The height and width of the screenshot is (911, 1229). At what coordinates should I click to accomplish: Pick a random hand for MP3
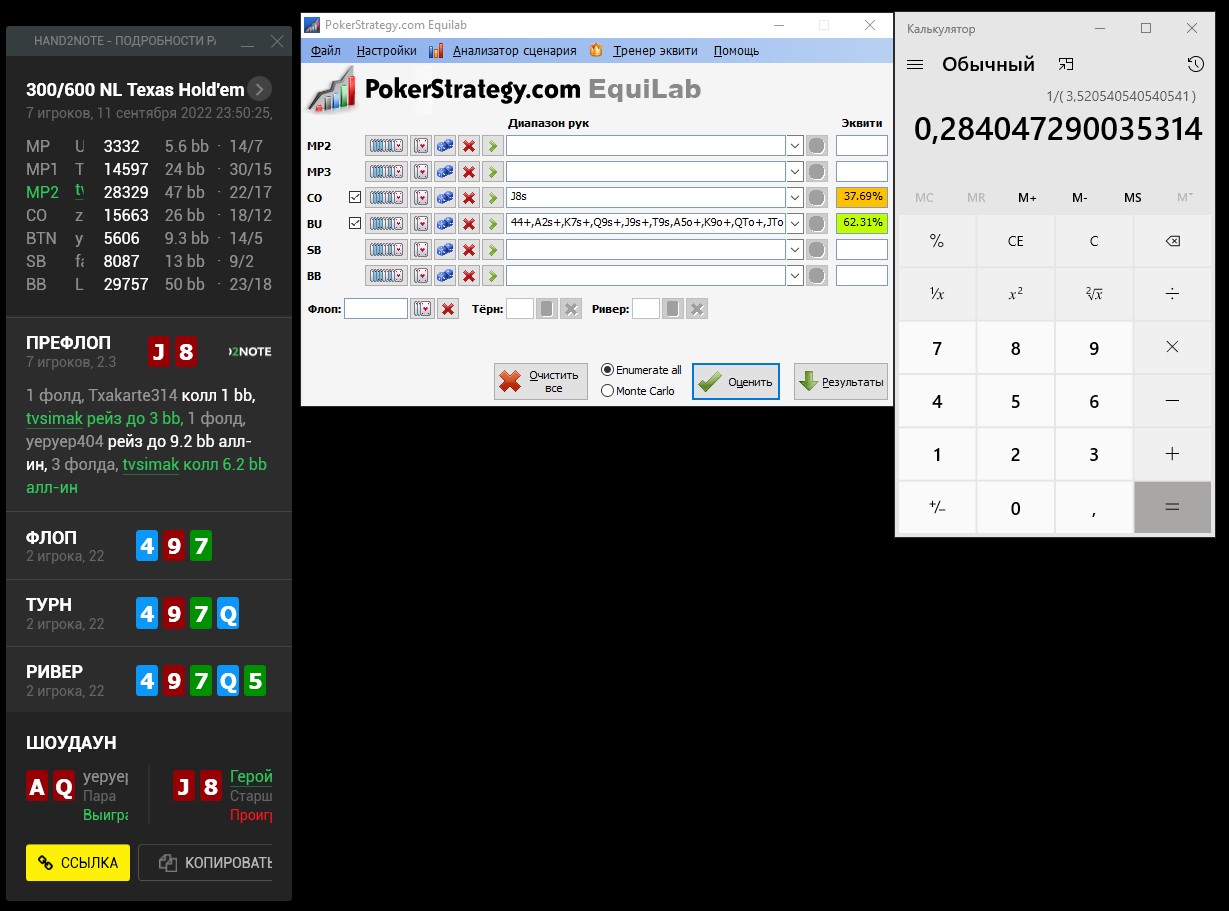click(x=444, y=172)
